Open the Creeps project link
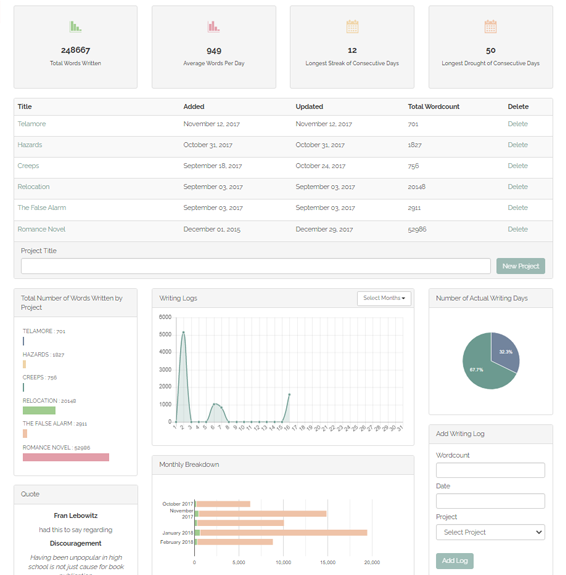 click(x=28, y=166)
